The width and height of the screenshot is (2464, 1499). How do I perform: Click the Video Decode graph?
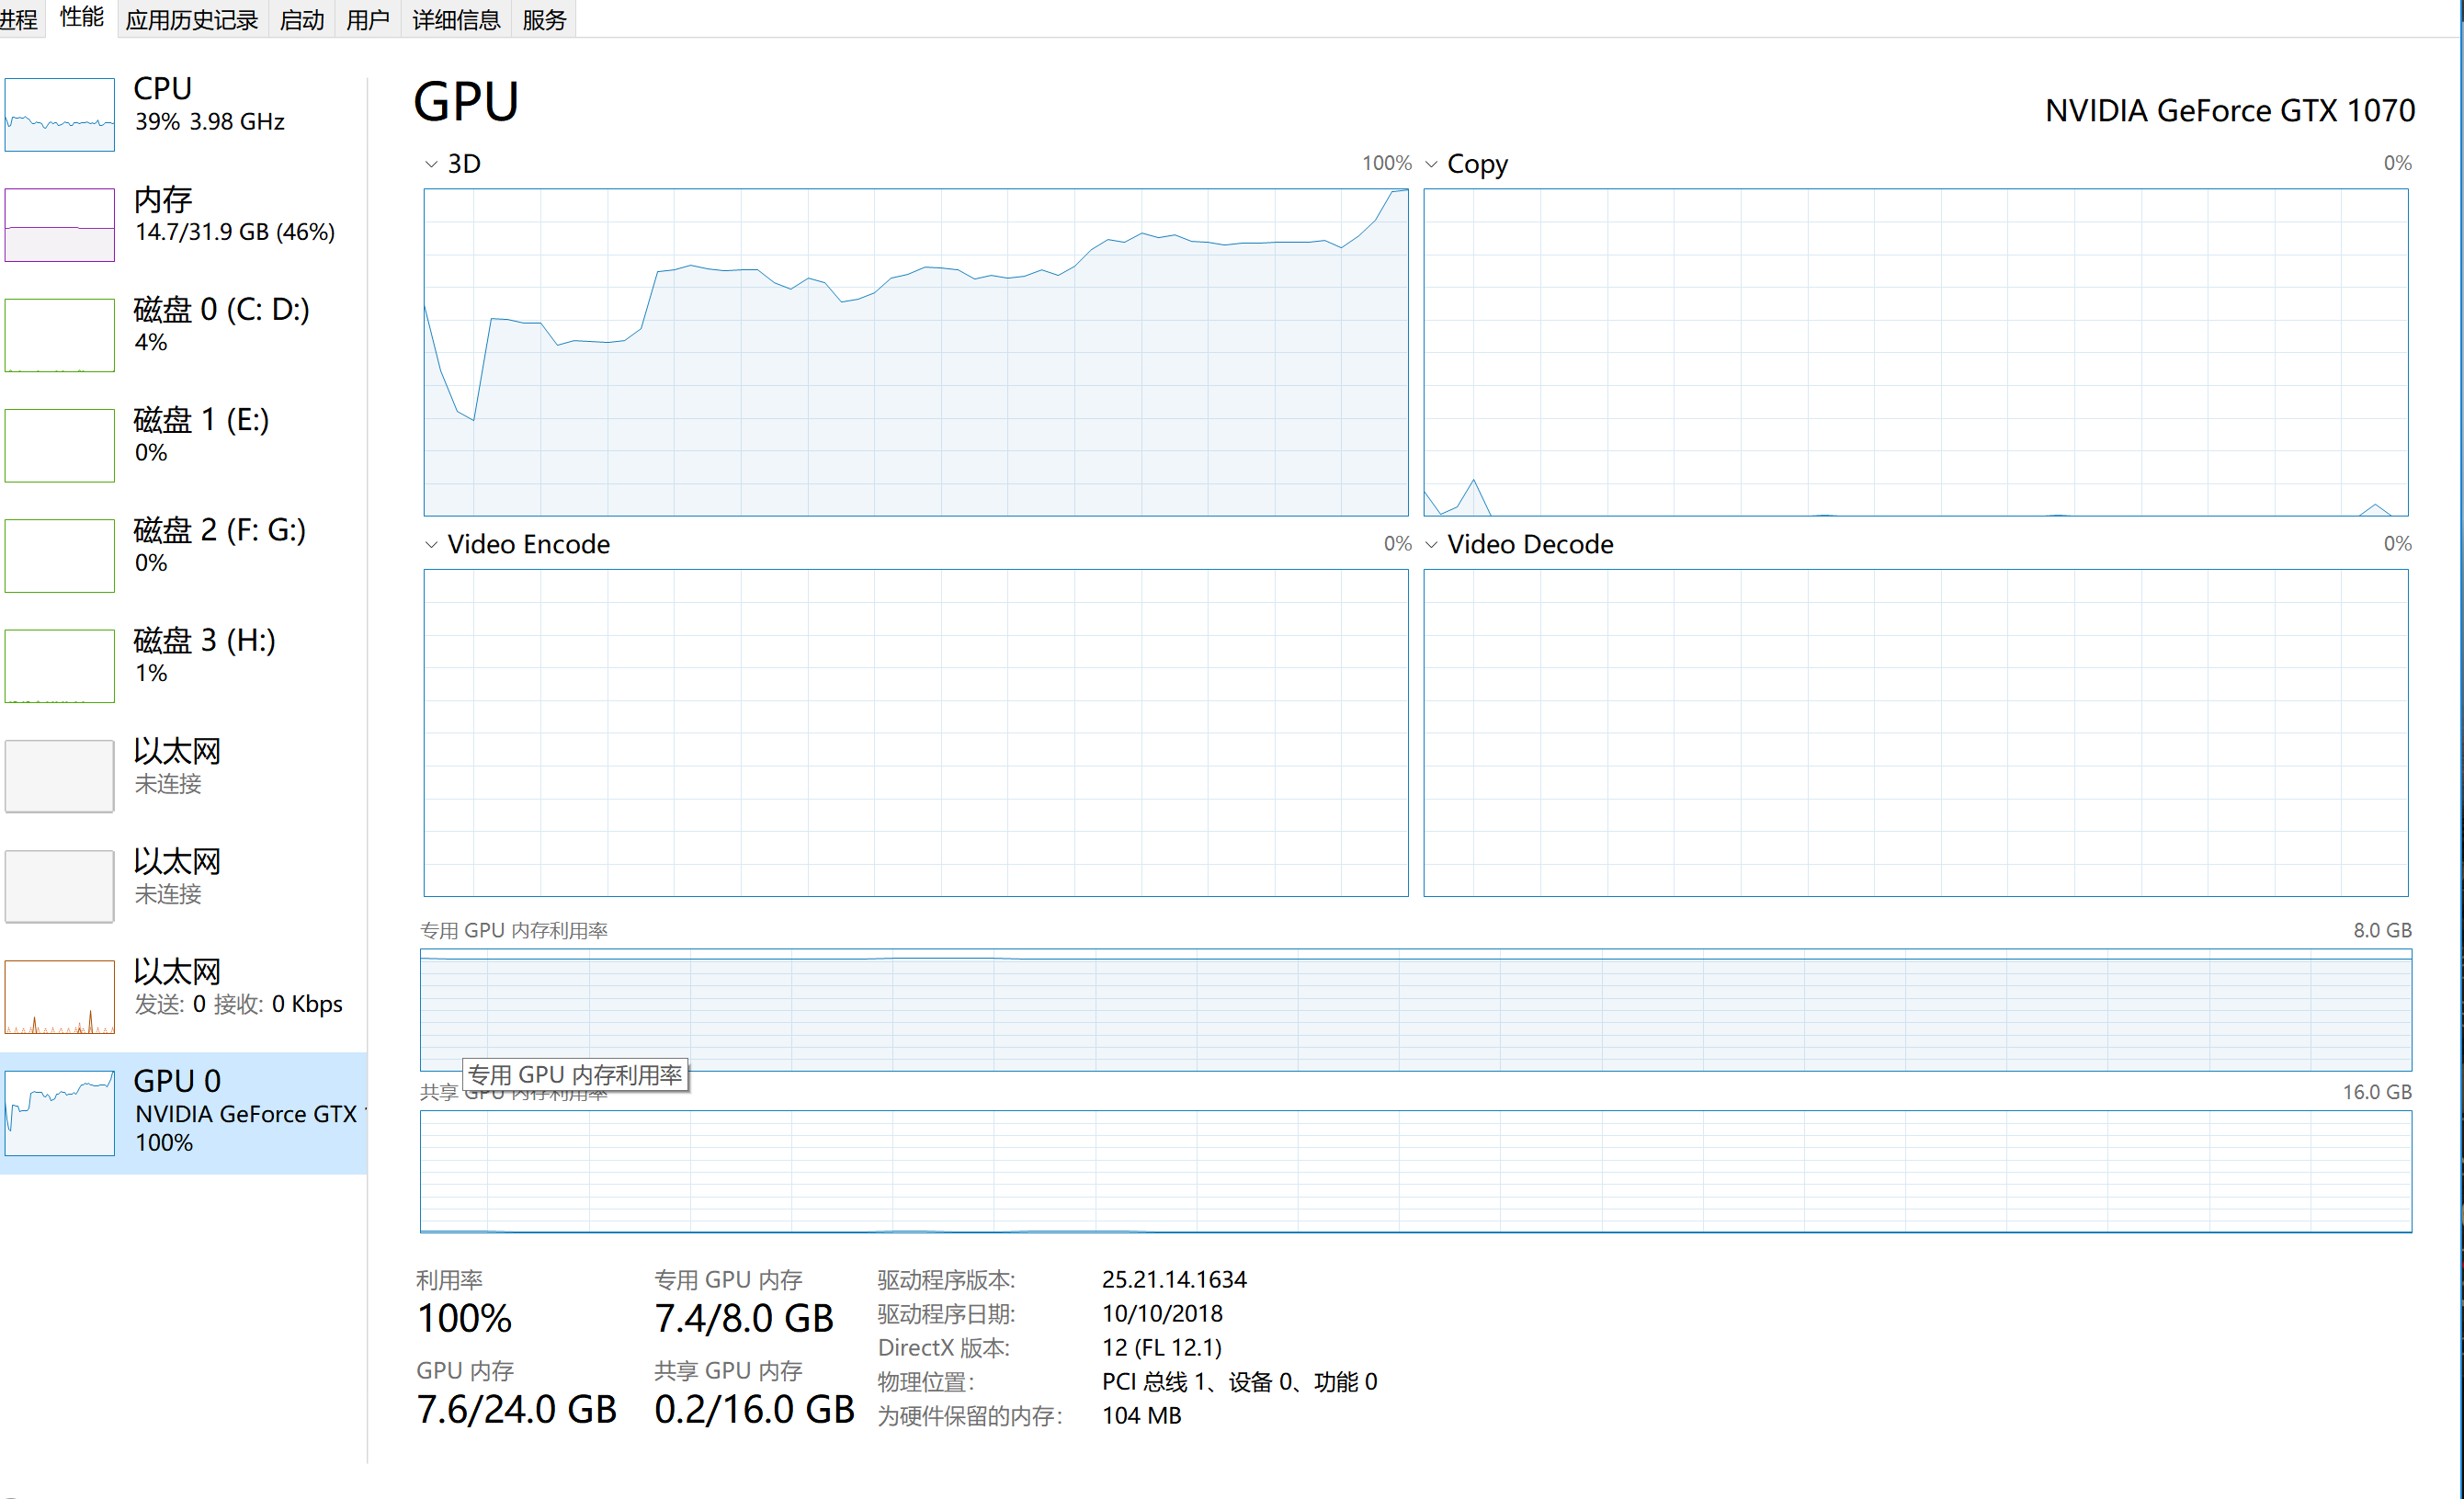[x=1916, y=733]
